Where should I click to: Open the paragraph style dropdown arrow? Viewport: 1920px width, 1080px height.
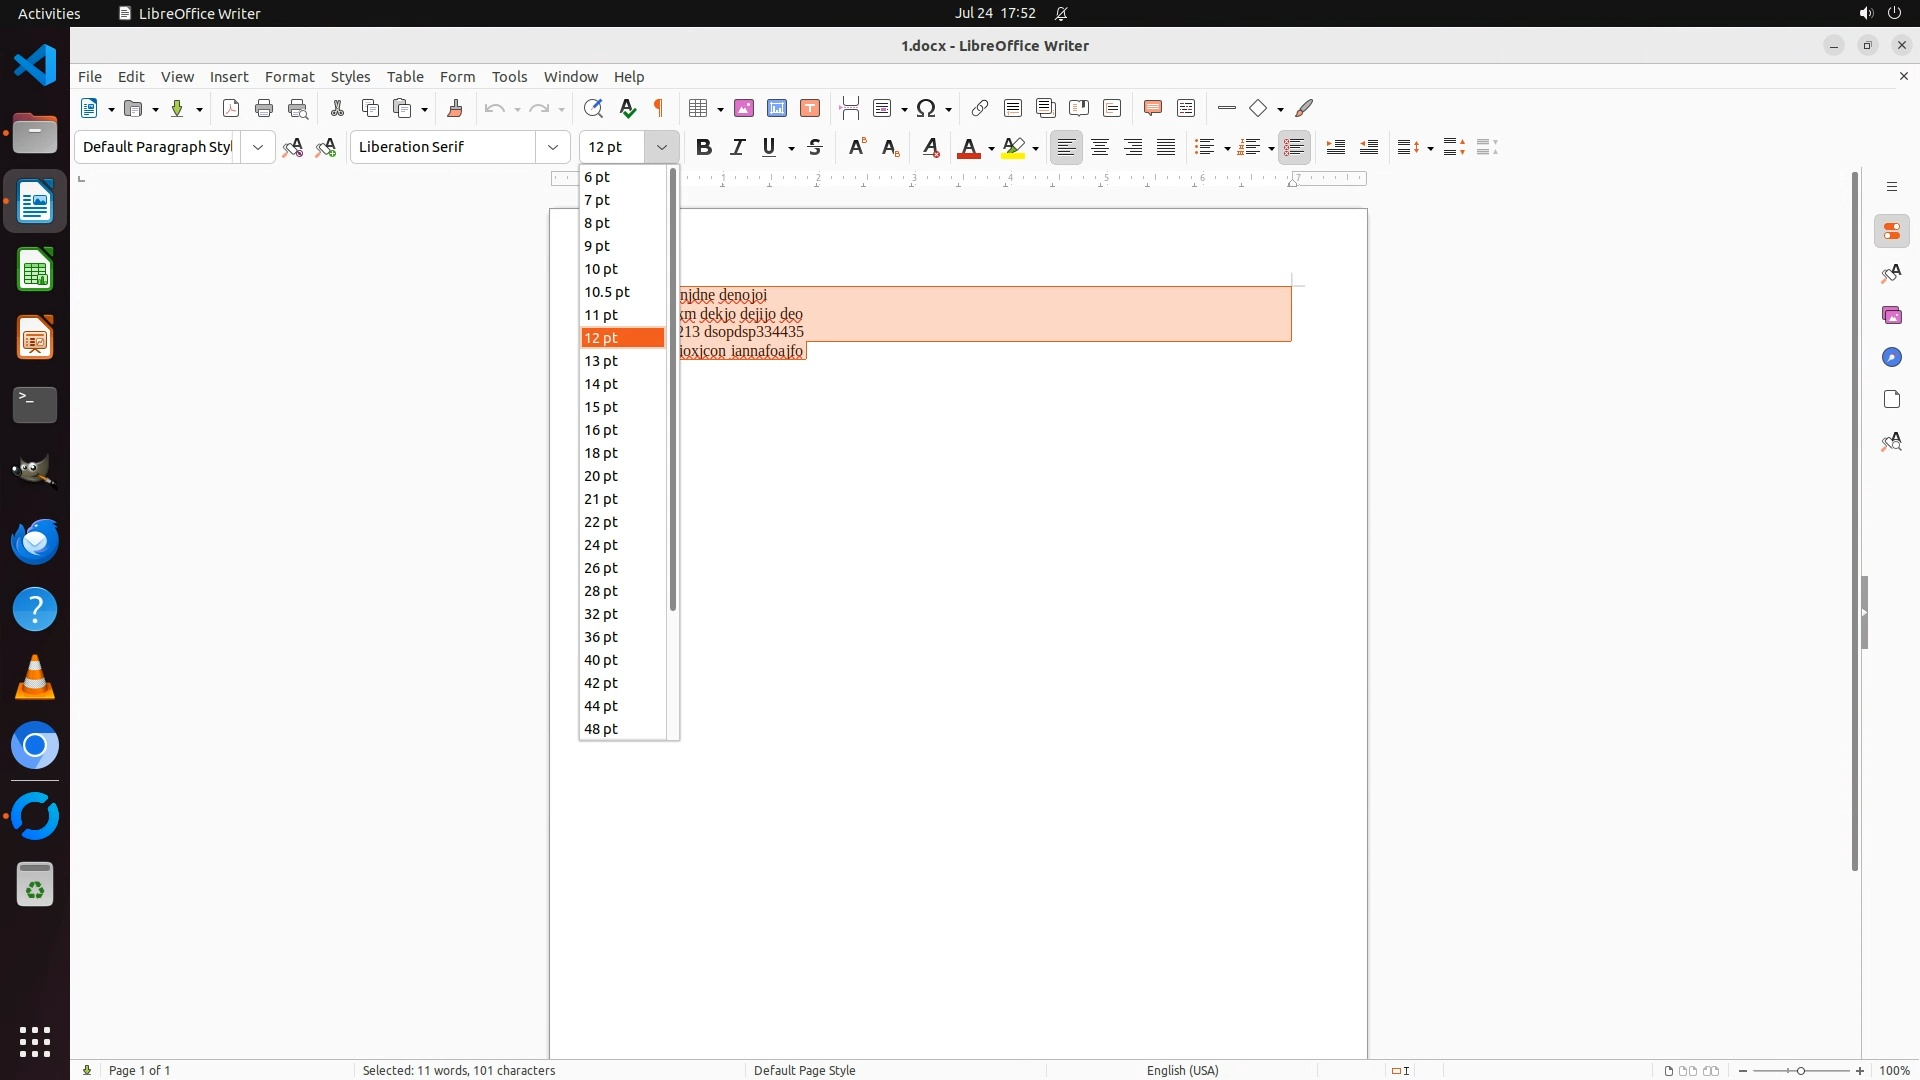point(258,147)
